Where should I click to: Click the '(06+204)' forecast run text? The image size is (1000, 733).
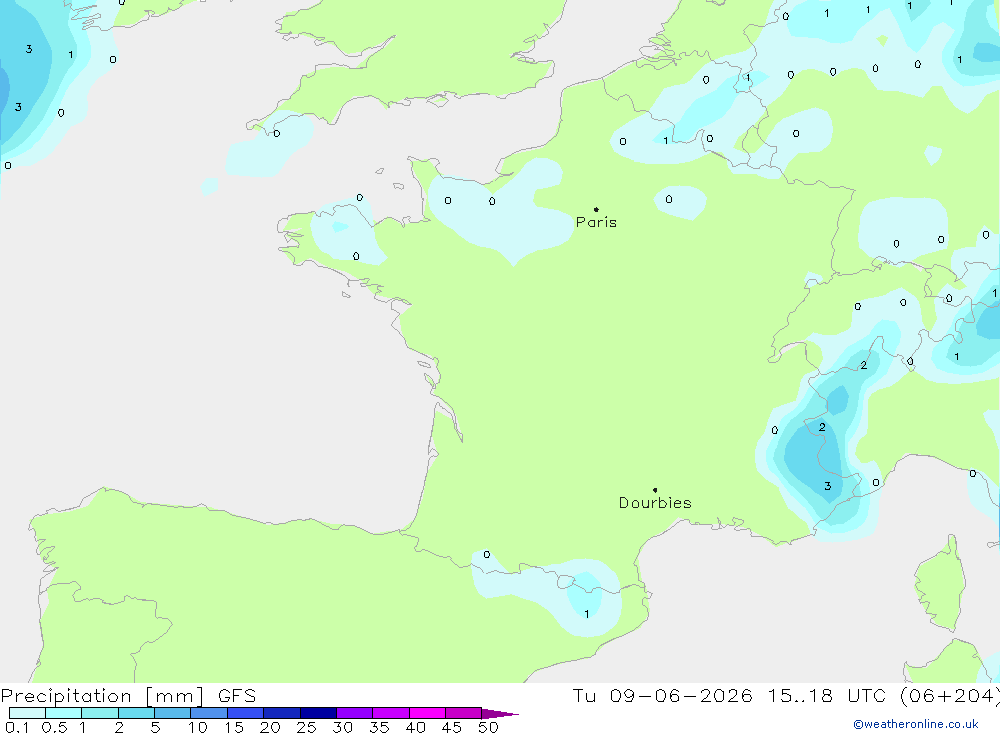pos(949,695)
